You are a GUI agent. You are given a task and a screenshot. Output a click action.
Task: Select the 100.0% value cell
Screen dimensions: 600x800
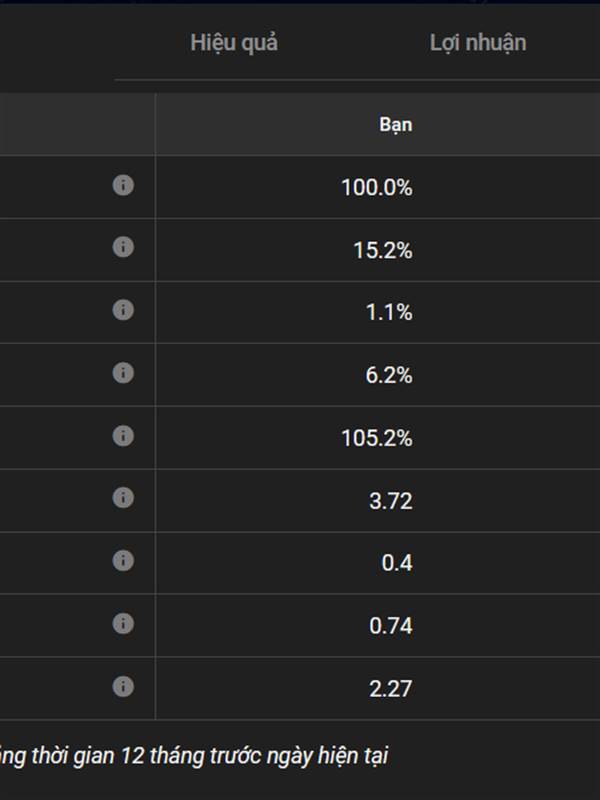(x=377, y=187)
